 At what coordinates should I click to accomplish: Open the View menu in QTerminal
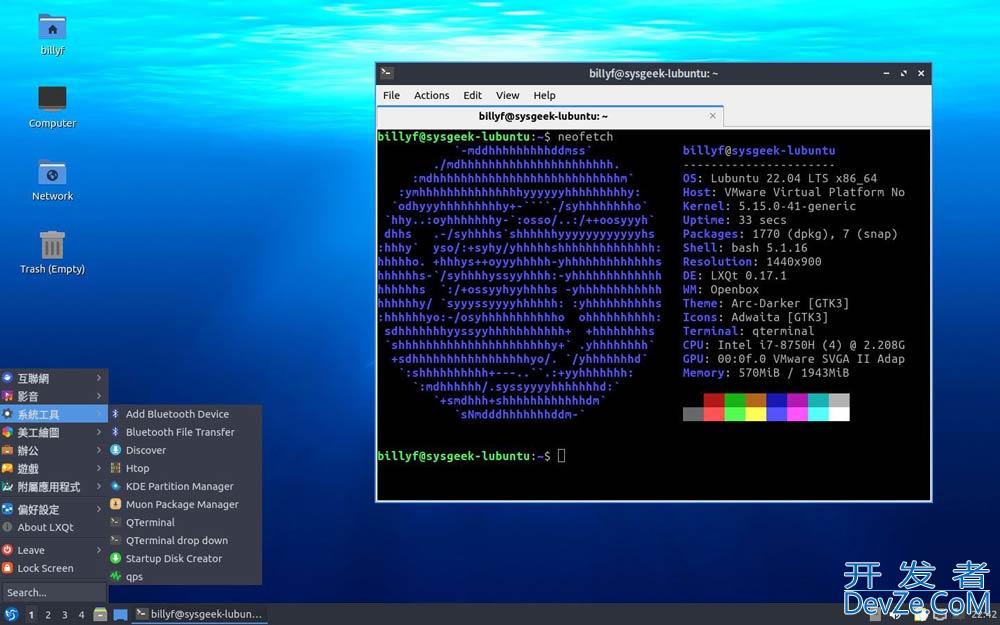click(x=507, y=95)
